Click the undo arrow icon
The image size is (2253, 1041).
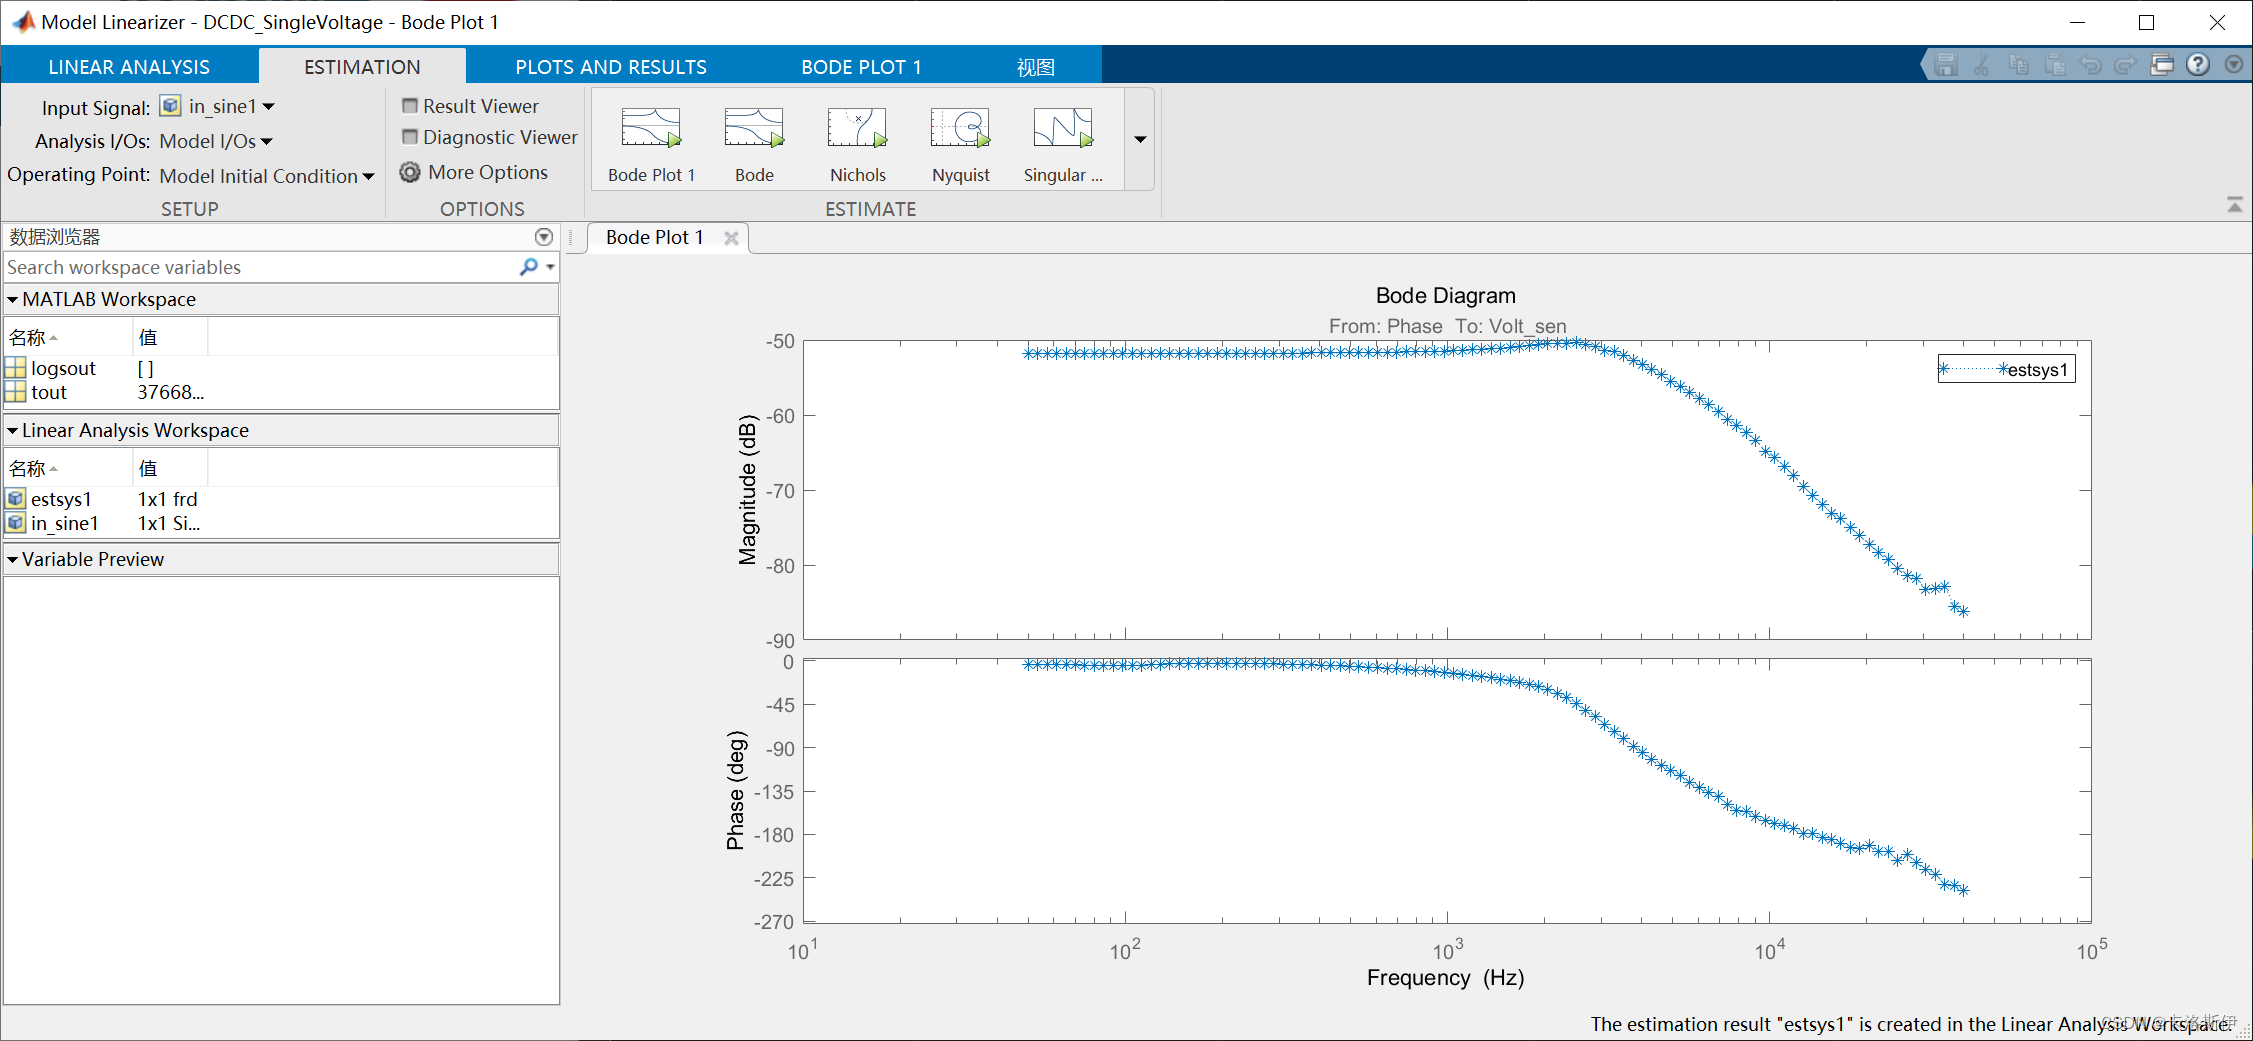tap(2090, 65)
